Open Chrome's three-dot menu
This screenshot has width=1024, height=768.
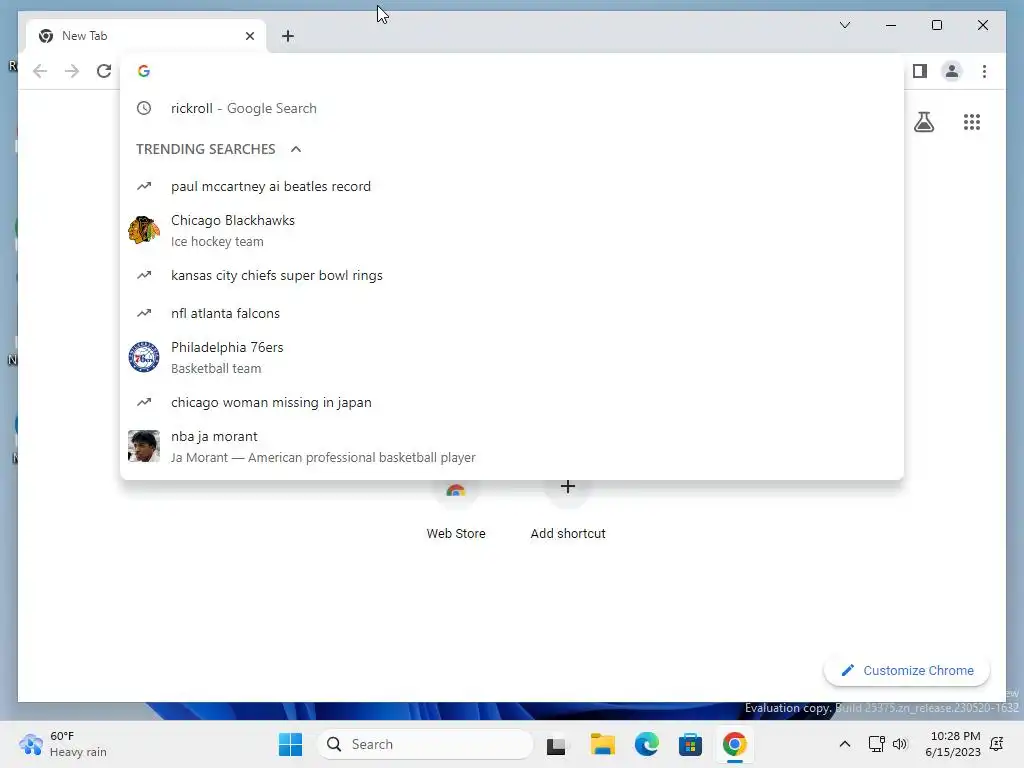[984, 71]
